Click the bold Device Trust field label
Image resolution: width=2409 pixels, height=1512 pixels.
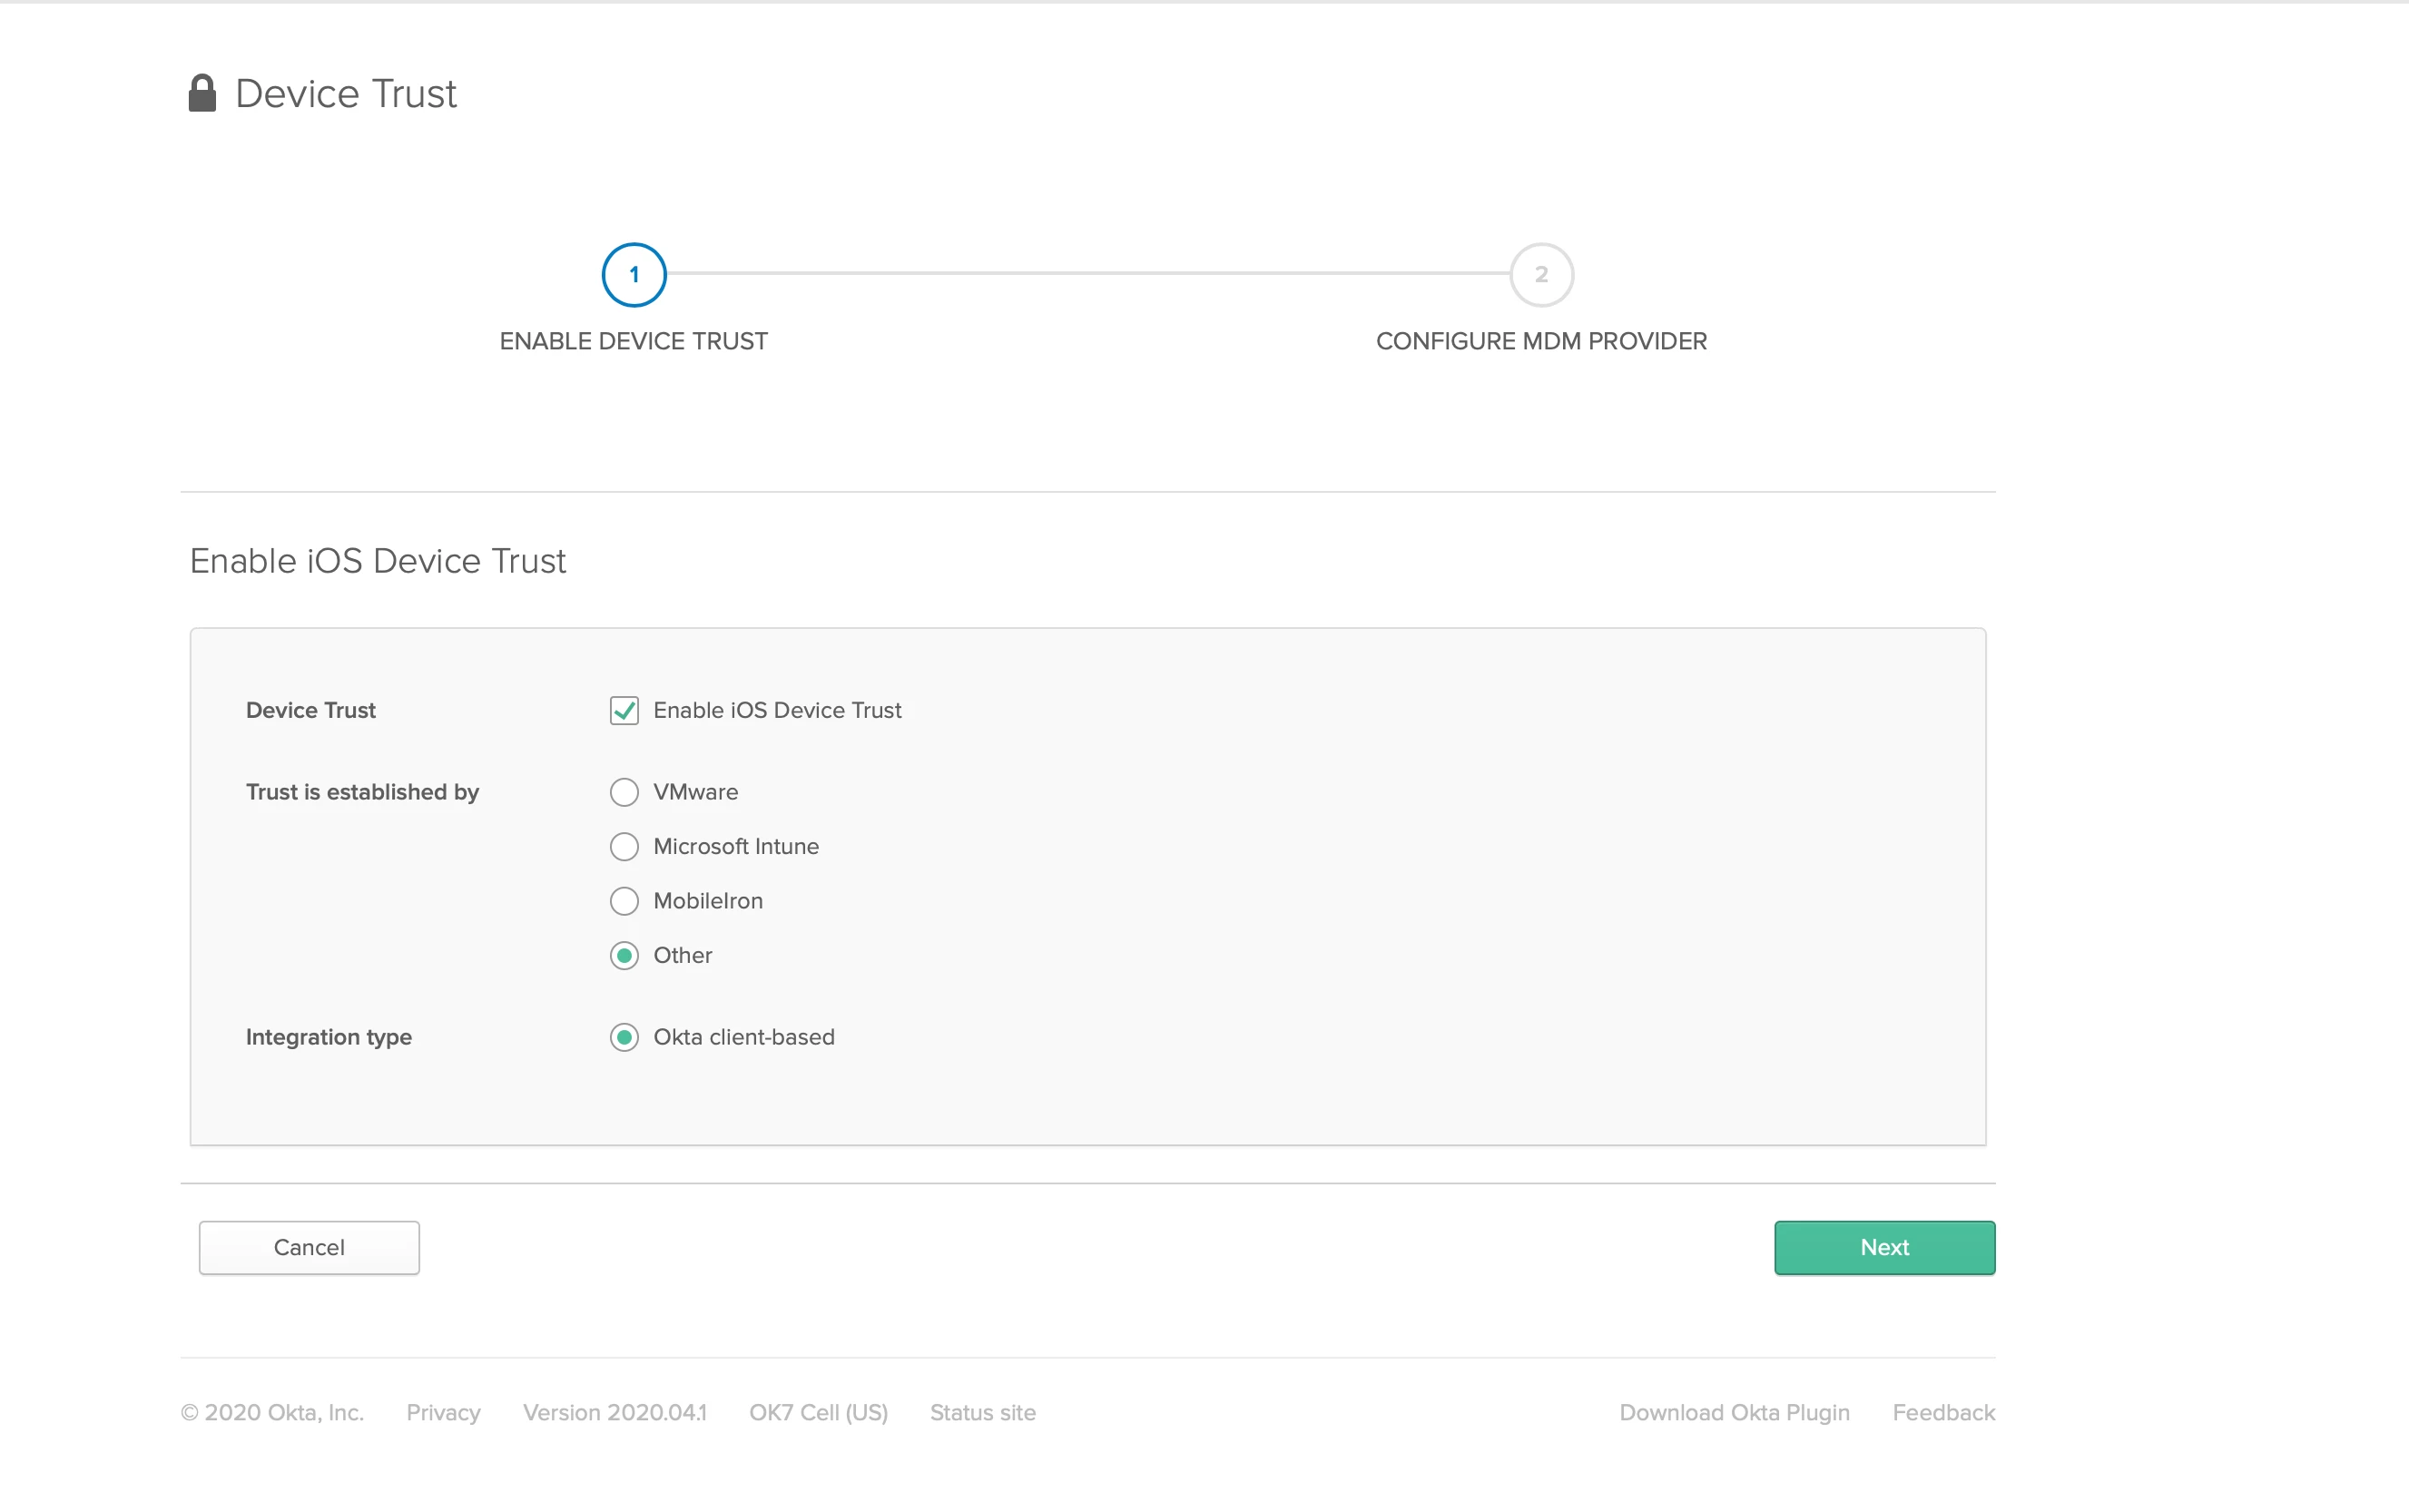click(x=310, y=710)
